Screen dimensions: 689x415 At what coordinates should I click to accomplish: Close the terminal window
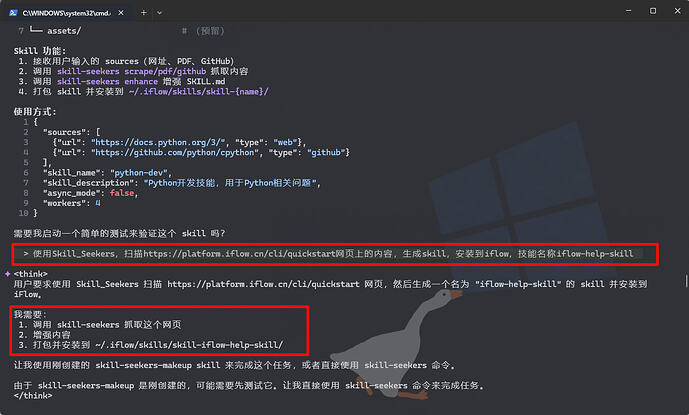(x=668, y=12)
